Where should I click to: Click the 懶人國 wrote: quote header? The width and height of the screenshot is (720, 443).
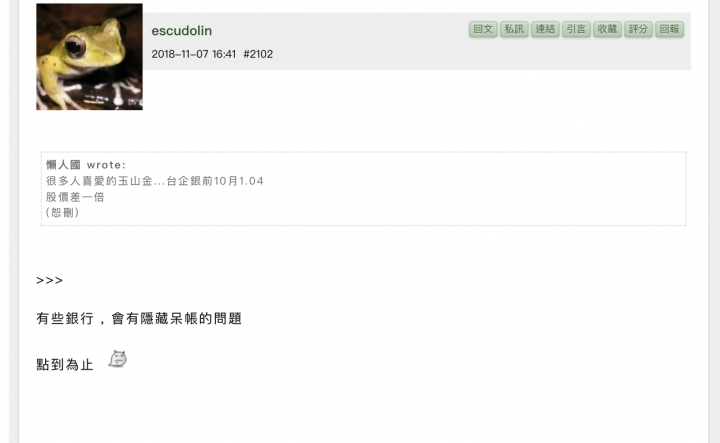pyautogui.click(x=85, y=165)
